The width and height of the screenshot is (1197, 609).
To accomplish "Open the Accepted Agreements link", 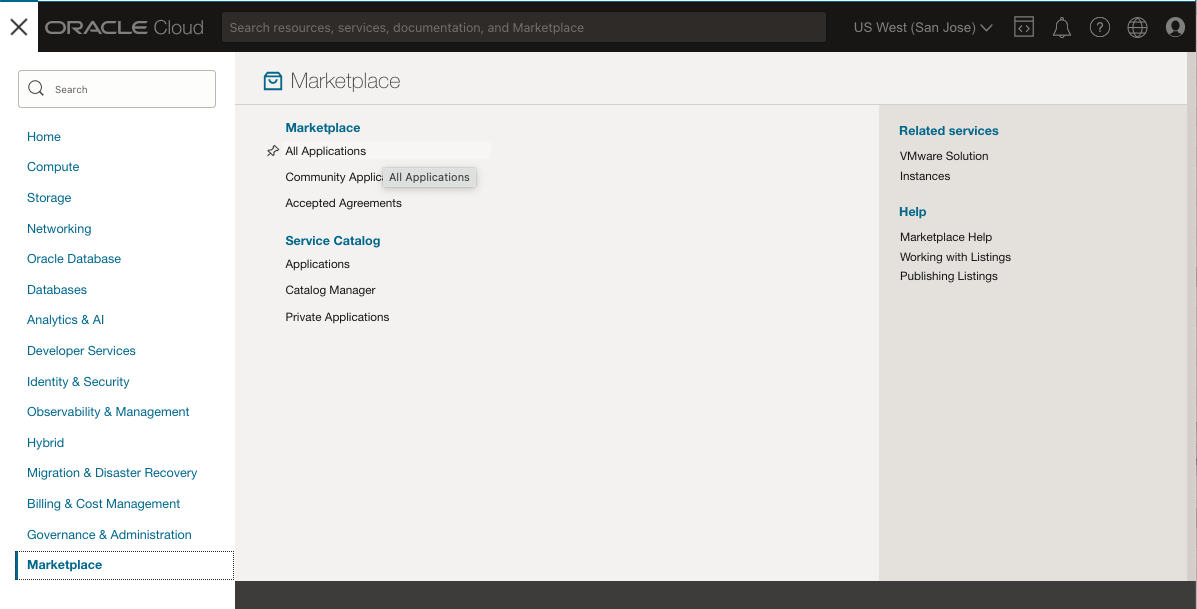I will tap(343, 203).
